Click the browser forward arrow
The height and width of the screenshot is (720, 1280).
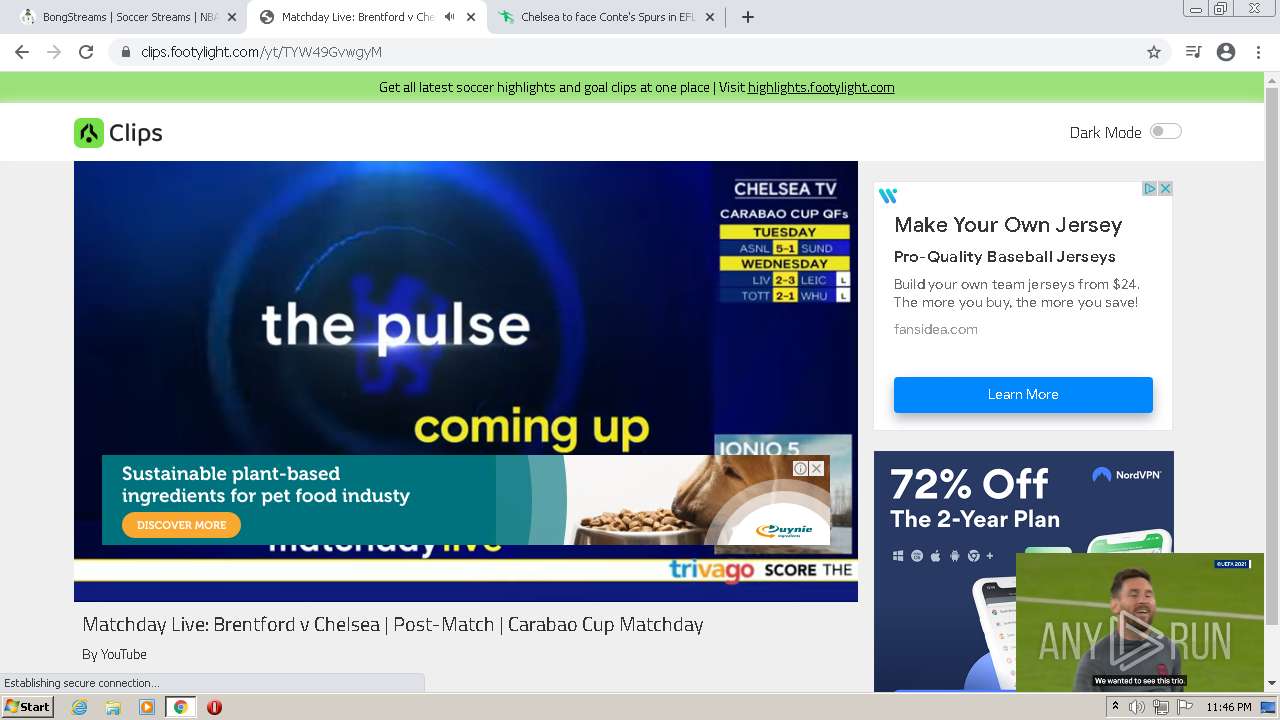coord(54,52)
